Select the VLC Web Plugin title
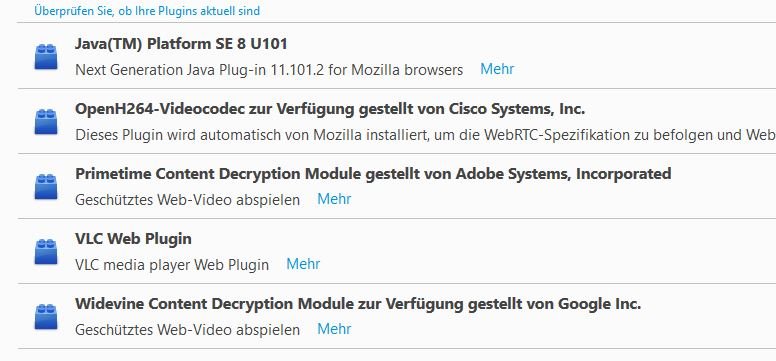The width and height of the screenshot is (776, 361). click(x=133, y=239)
